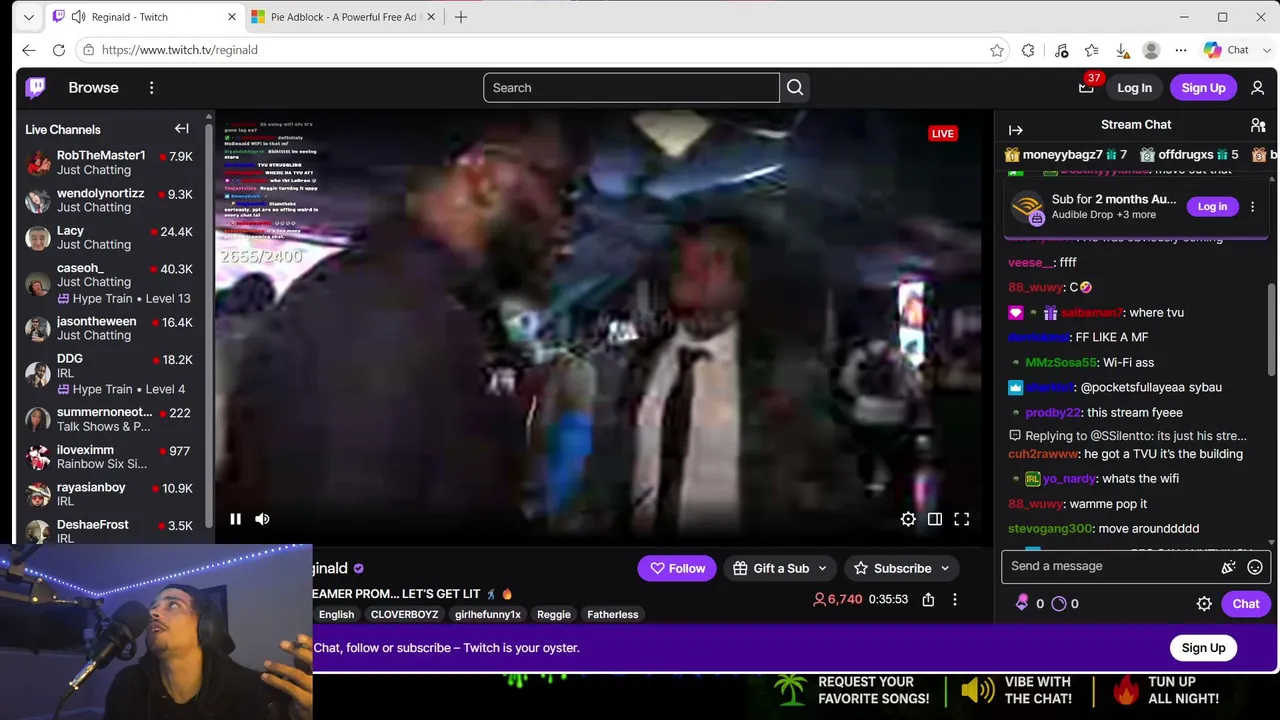Open the Browse page
Viewport: 1280px width, 720px height.
(93, 88)
